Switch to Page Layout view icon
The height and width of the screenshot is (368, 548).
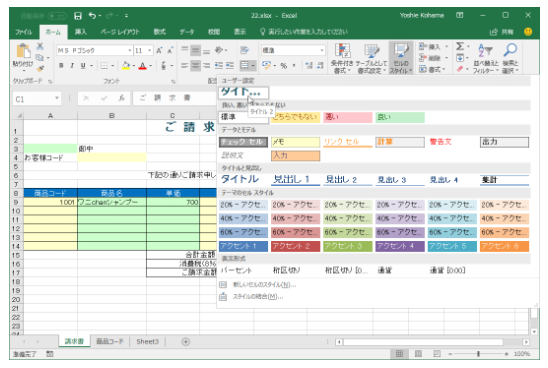pyautogui.click(x=418, y=354)
